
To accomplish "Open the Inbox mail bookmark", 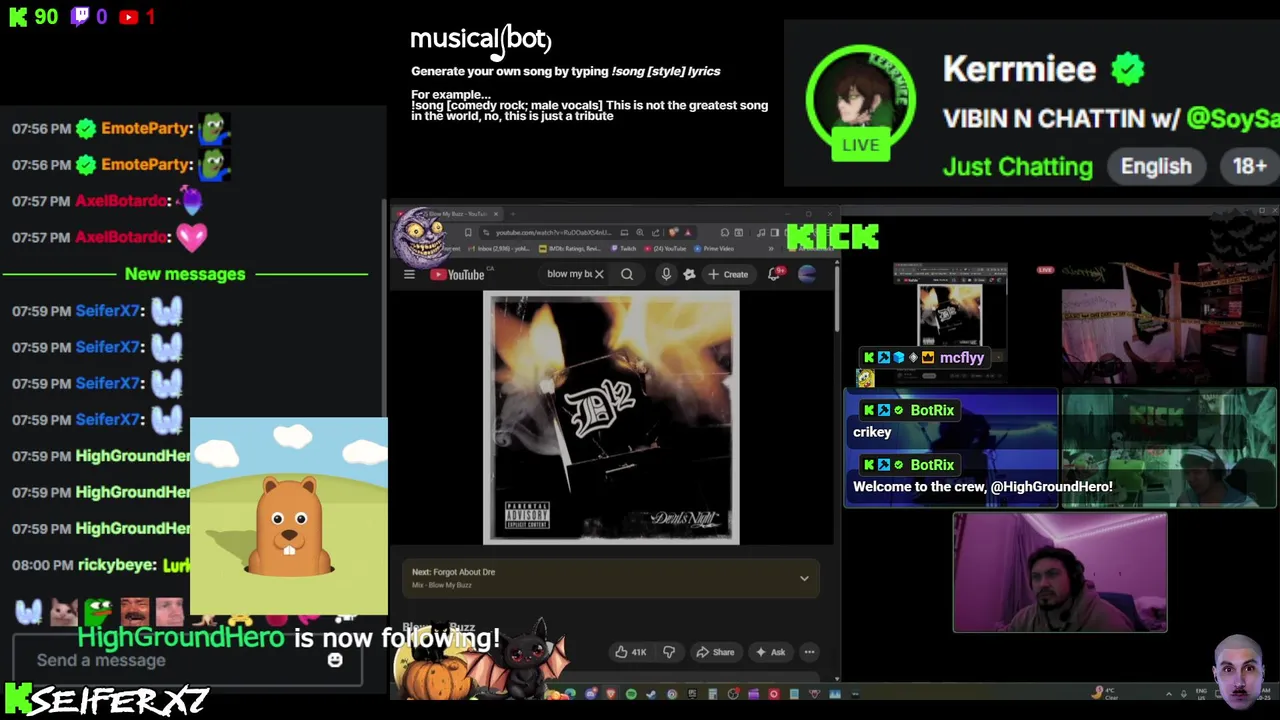I will pos(499,249).
